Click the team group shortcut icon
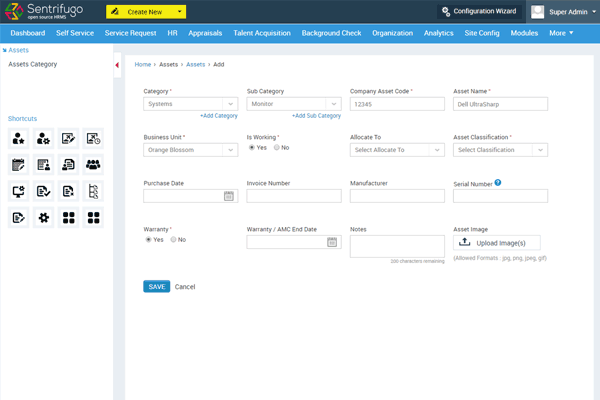Image resolution: width=600 pixels, height=400 pixels. [93, 165]
